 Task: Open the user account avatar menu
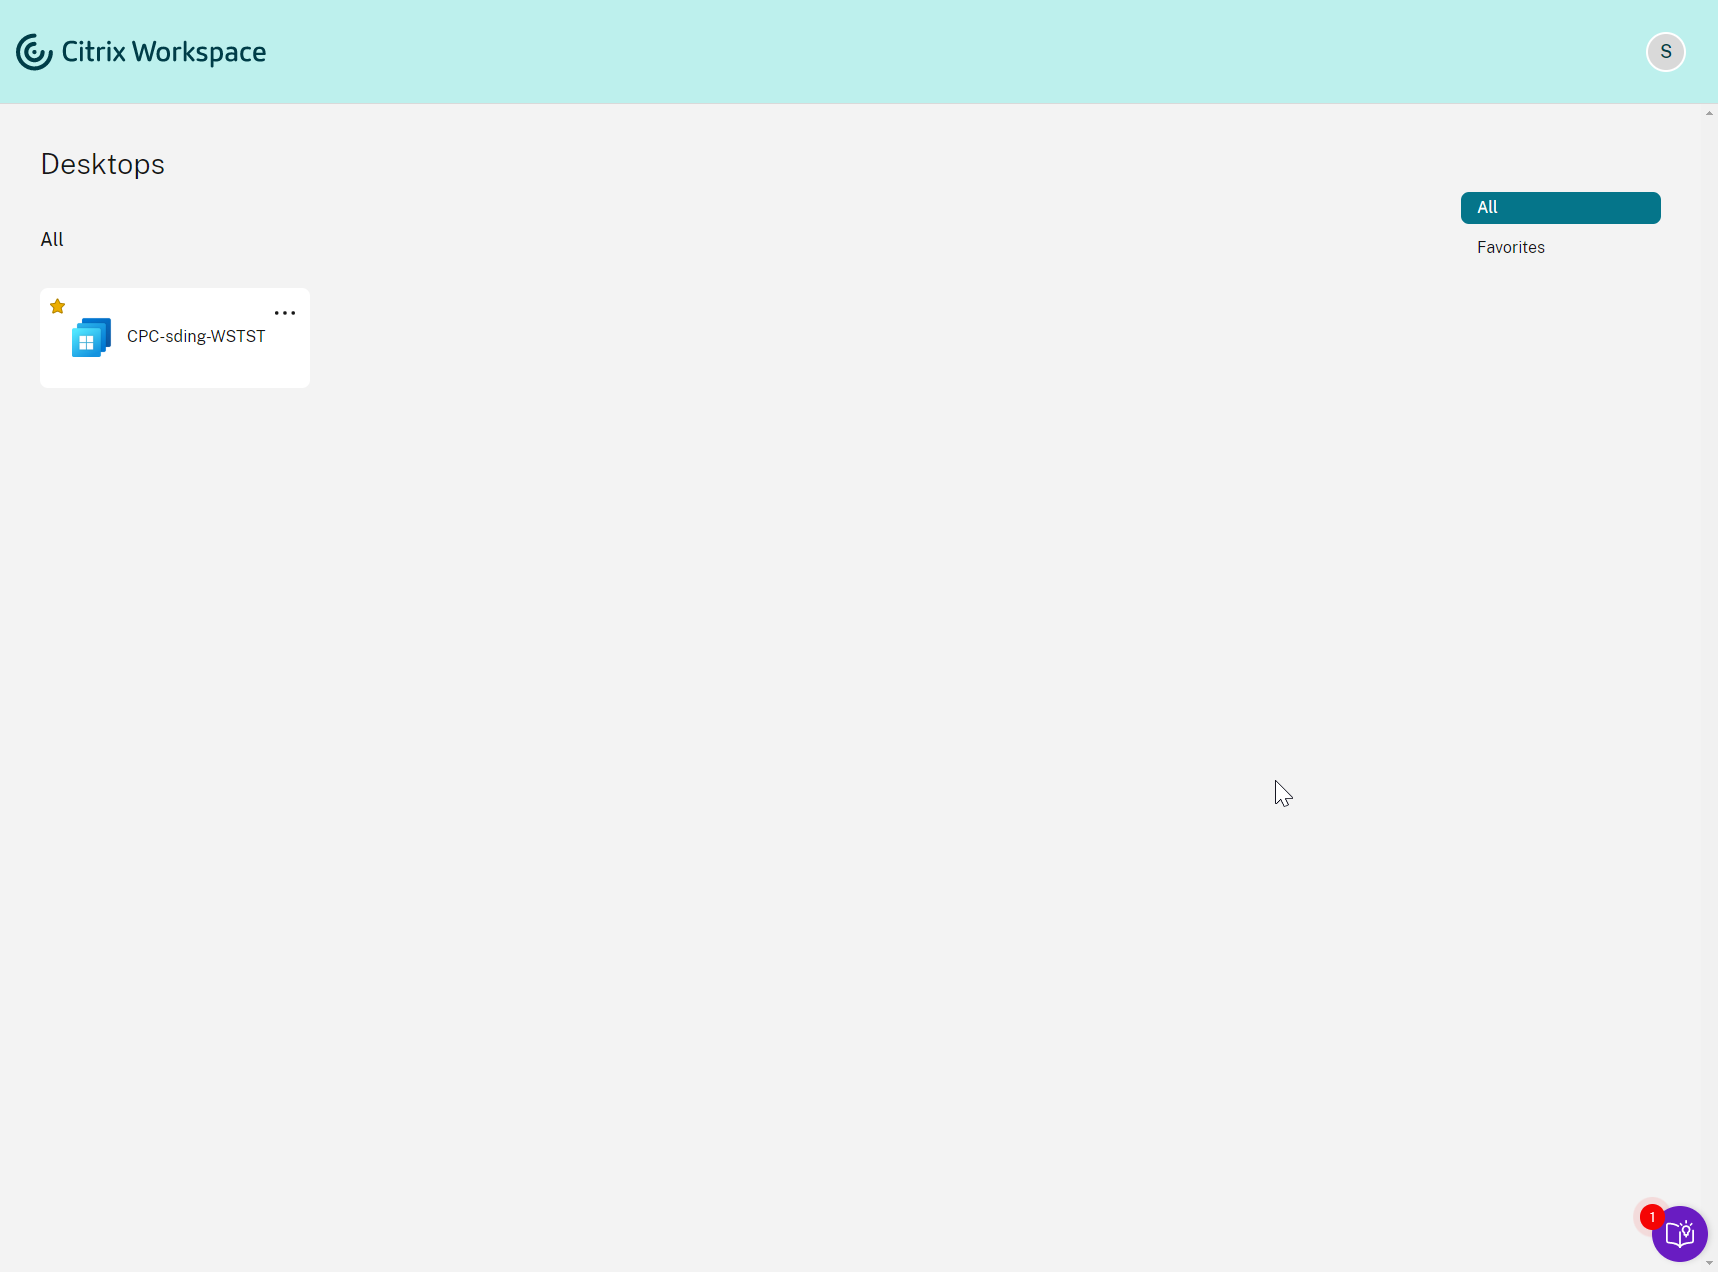pos(1665,52)
